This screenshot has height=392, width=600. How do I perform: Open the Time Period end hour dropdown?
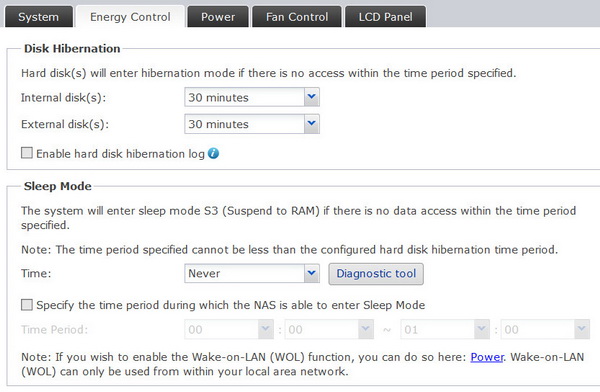tap(445, 329)
